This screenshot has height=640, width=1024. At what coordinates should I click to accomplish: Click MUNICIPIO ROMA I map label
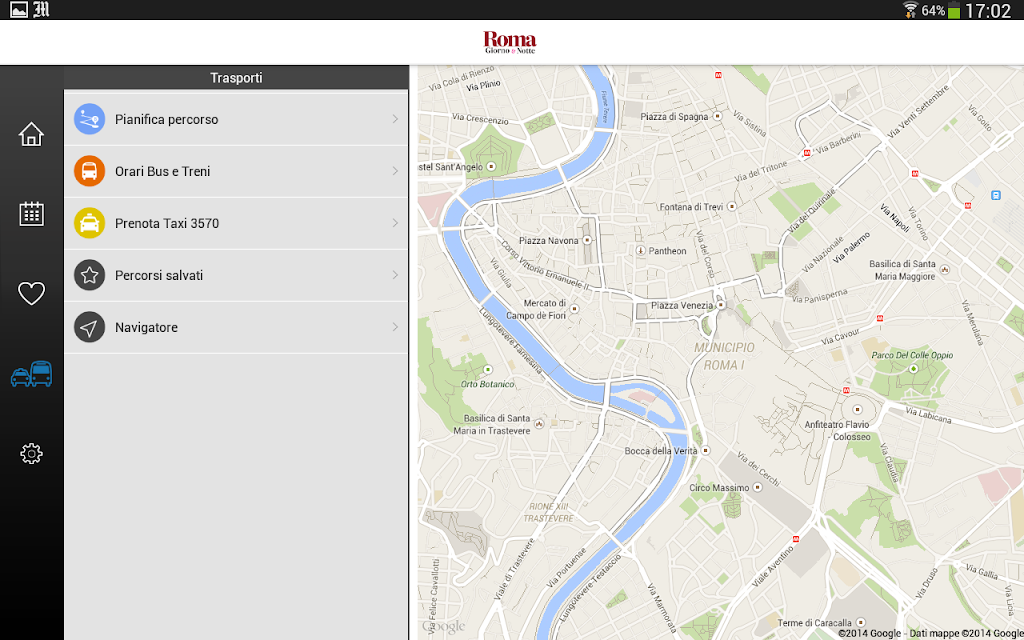pyautogui.click(x=724, y=357)
